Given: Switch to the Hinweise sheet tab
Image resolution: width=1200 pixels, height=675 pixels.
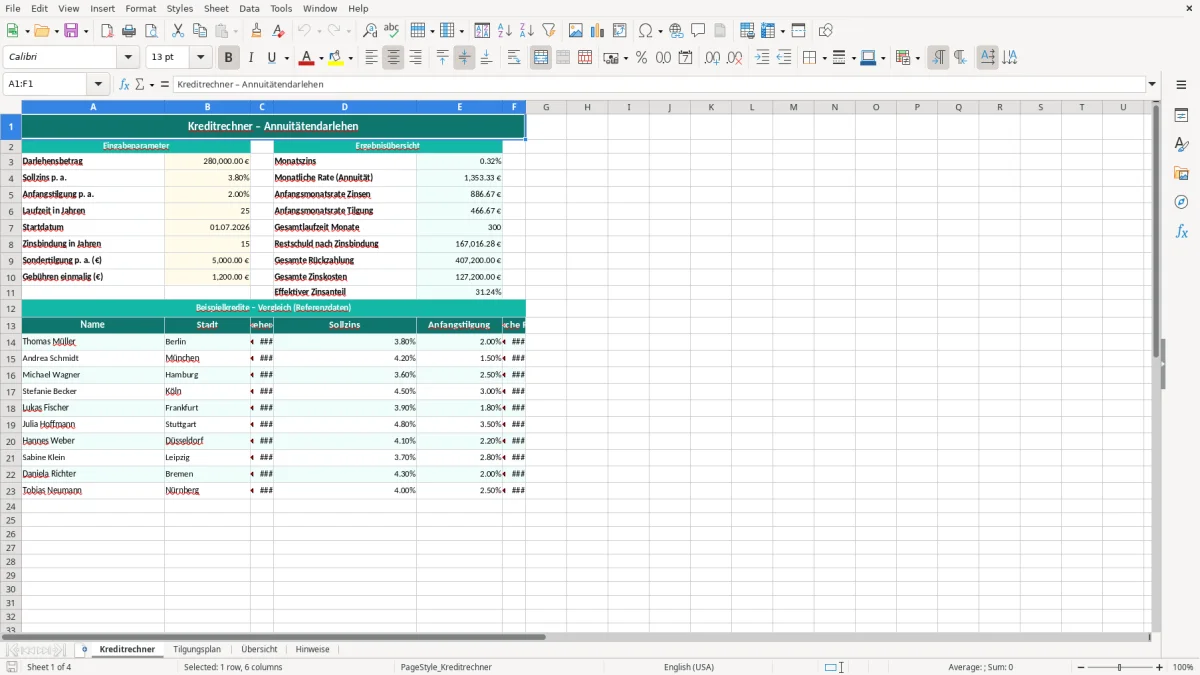Looking at the screenshot, I should (312, 649).
